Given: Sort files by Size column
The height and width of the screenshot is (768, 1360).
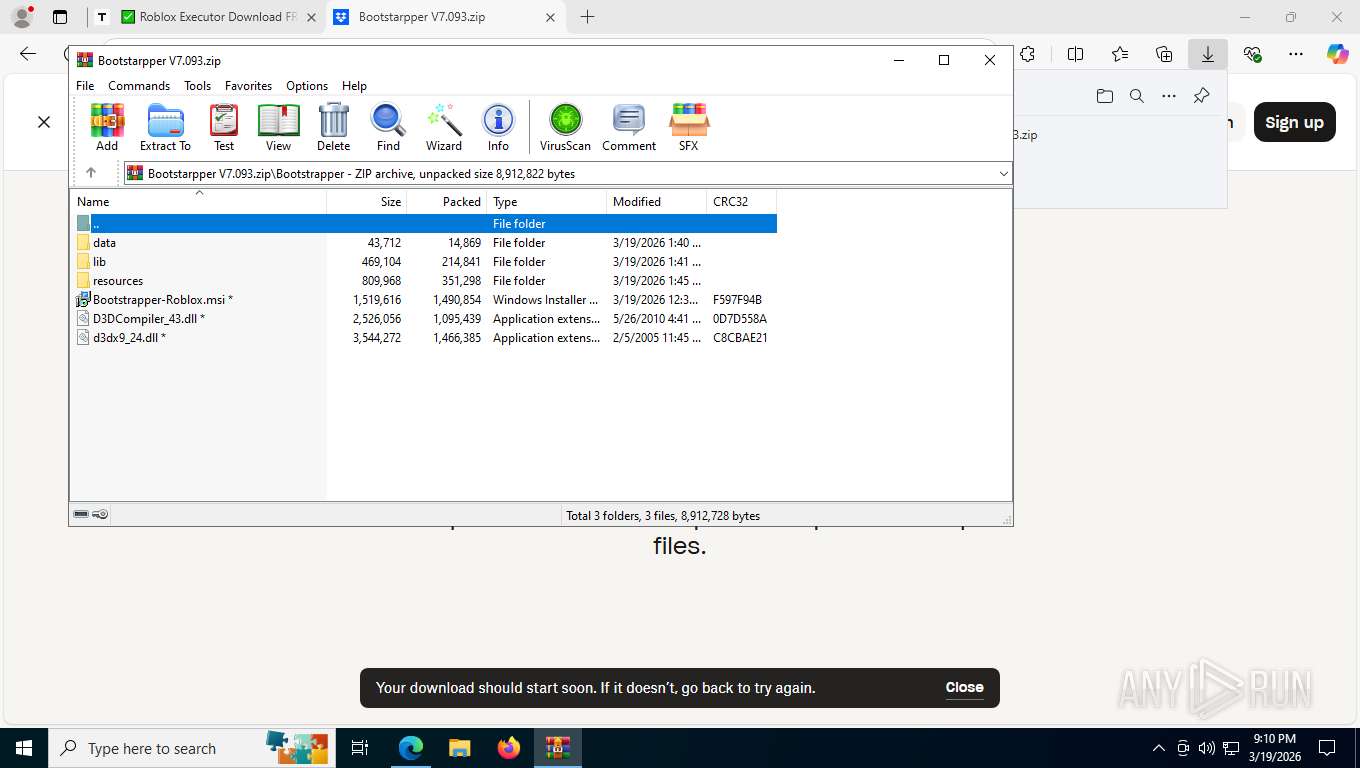Looking at the screenshot, I should pos(367,201).
